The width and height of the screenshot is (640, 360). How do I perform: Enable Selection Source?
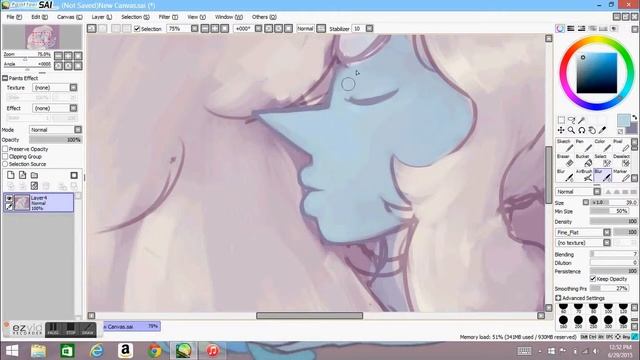[x=5, y=164]
